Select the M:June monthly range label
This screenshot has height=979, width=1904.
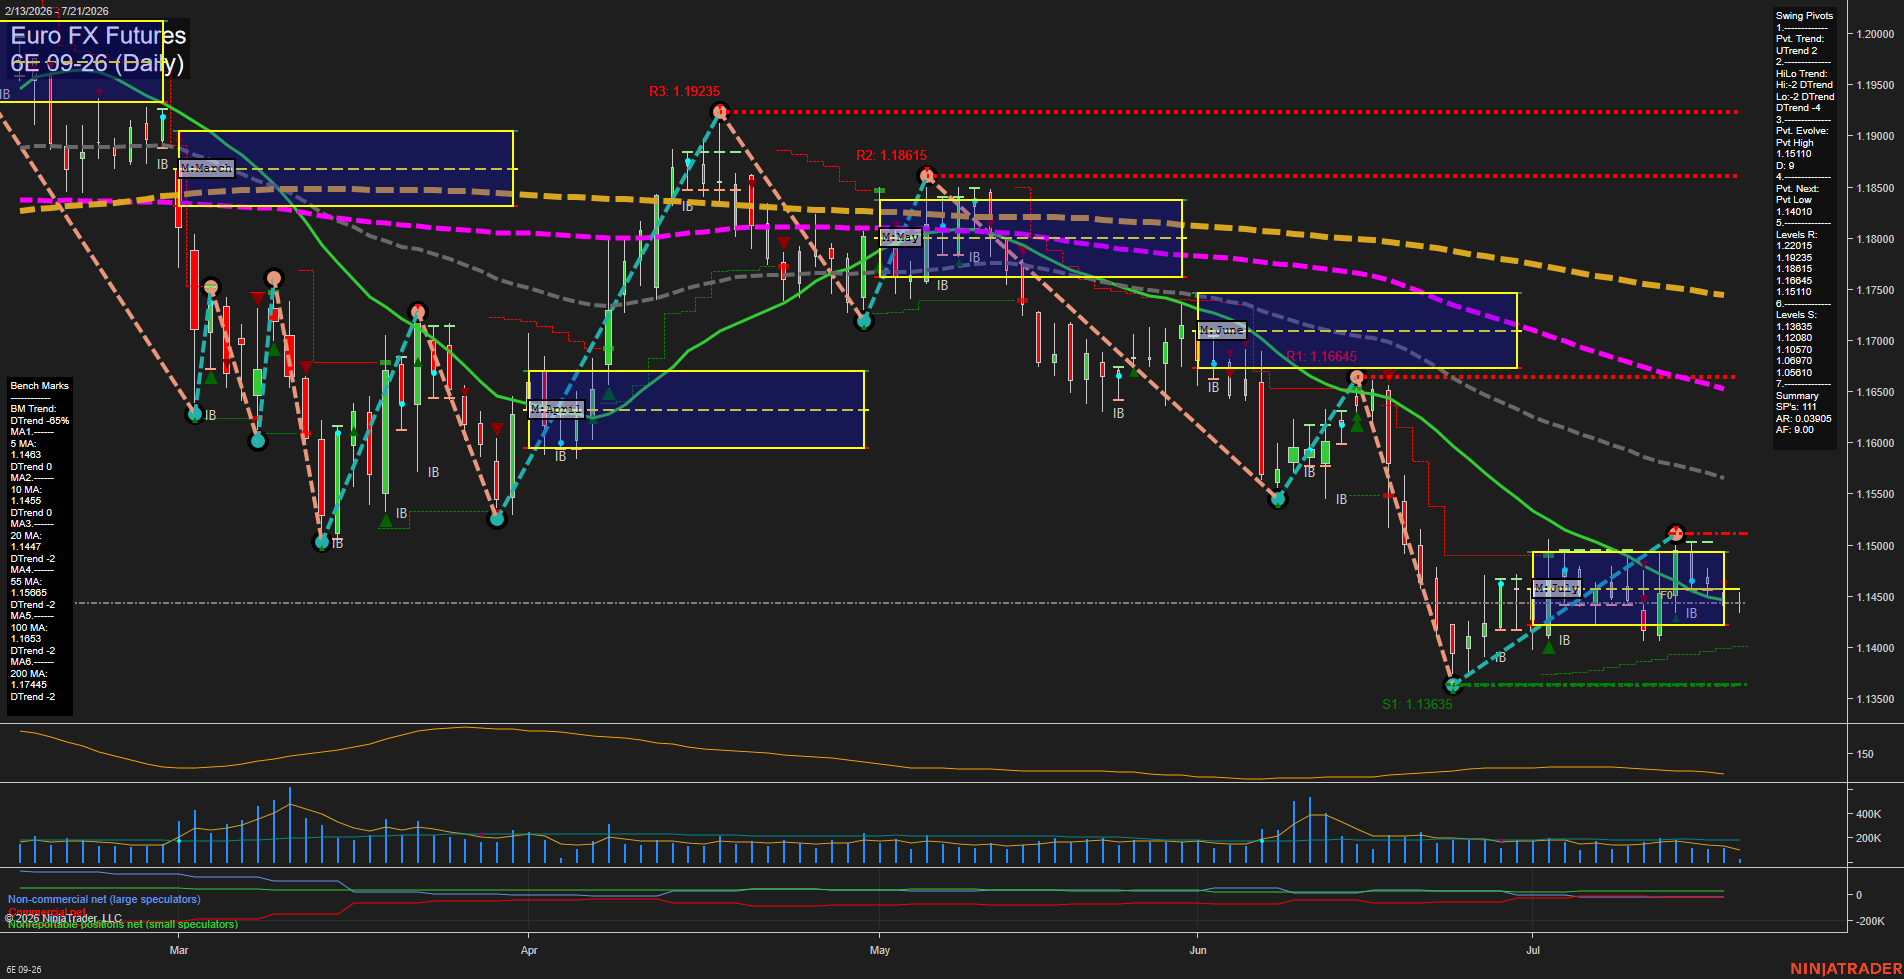[1222, 330]
